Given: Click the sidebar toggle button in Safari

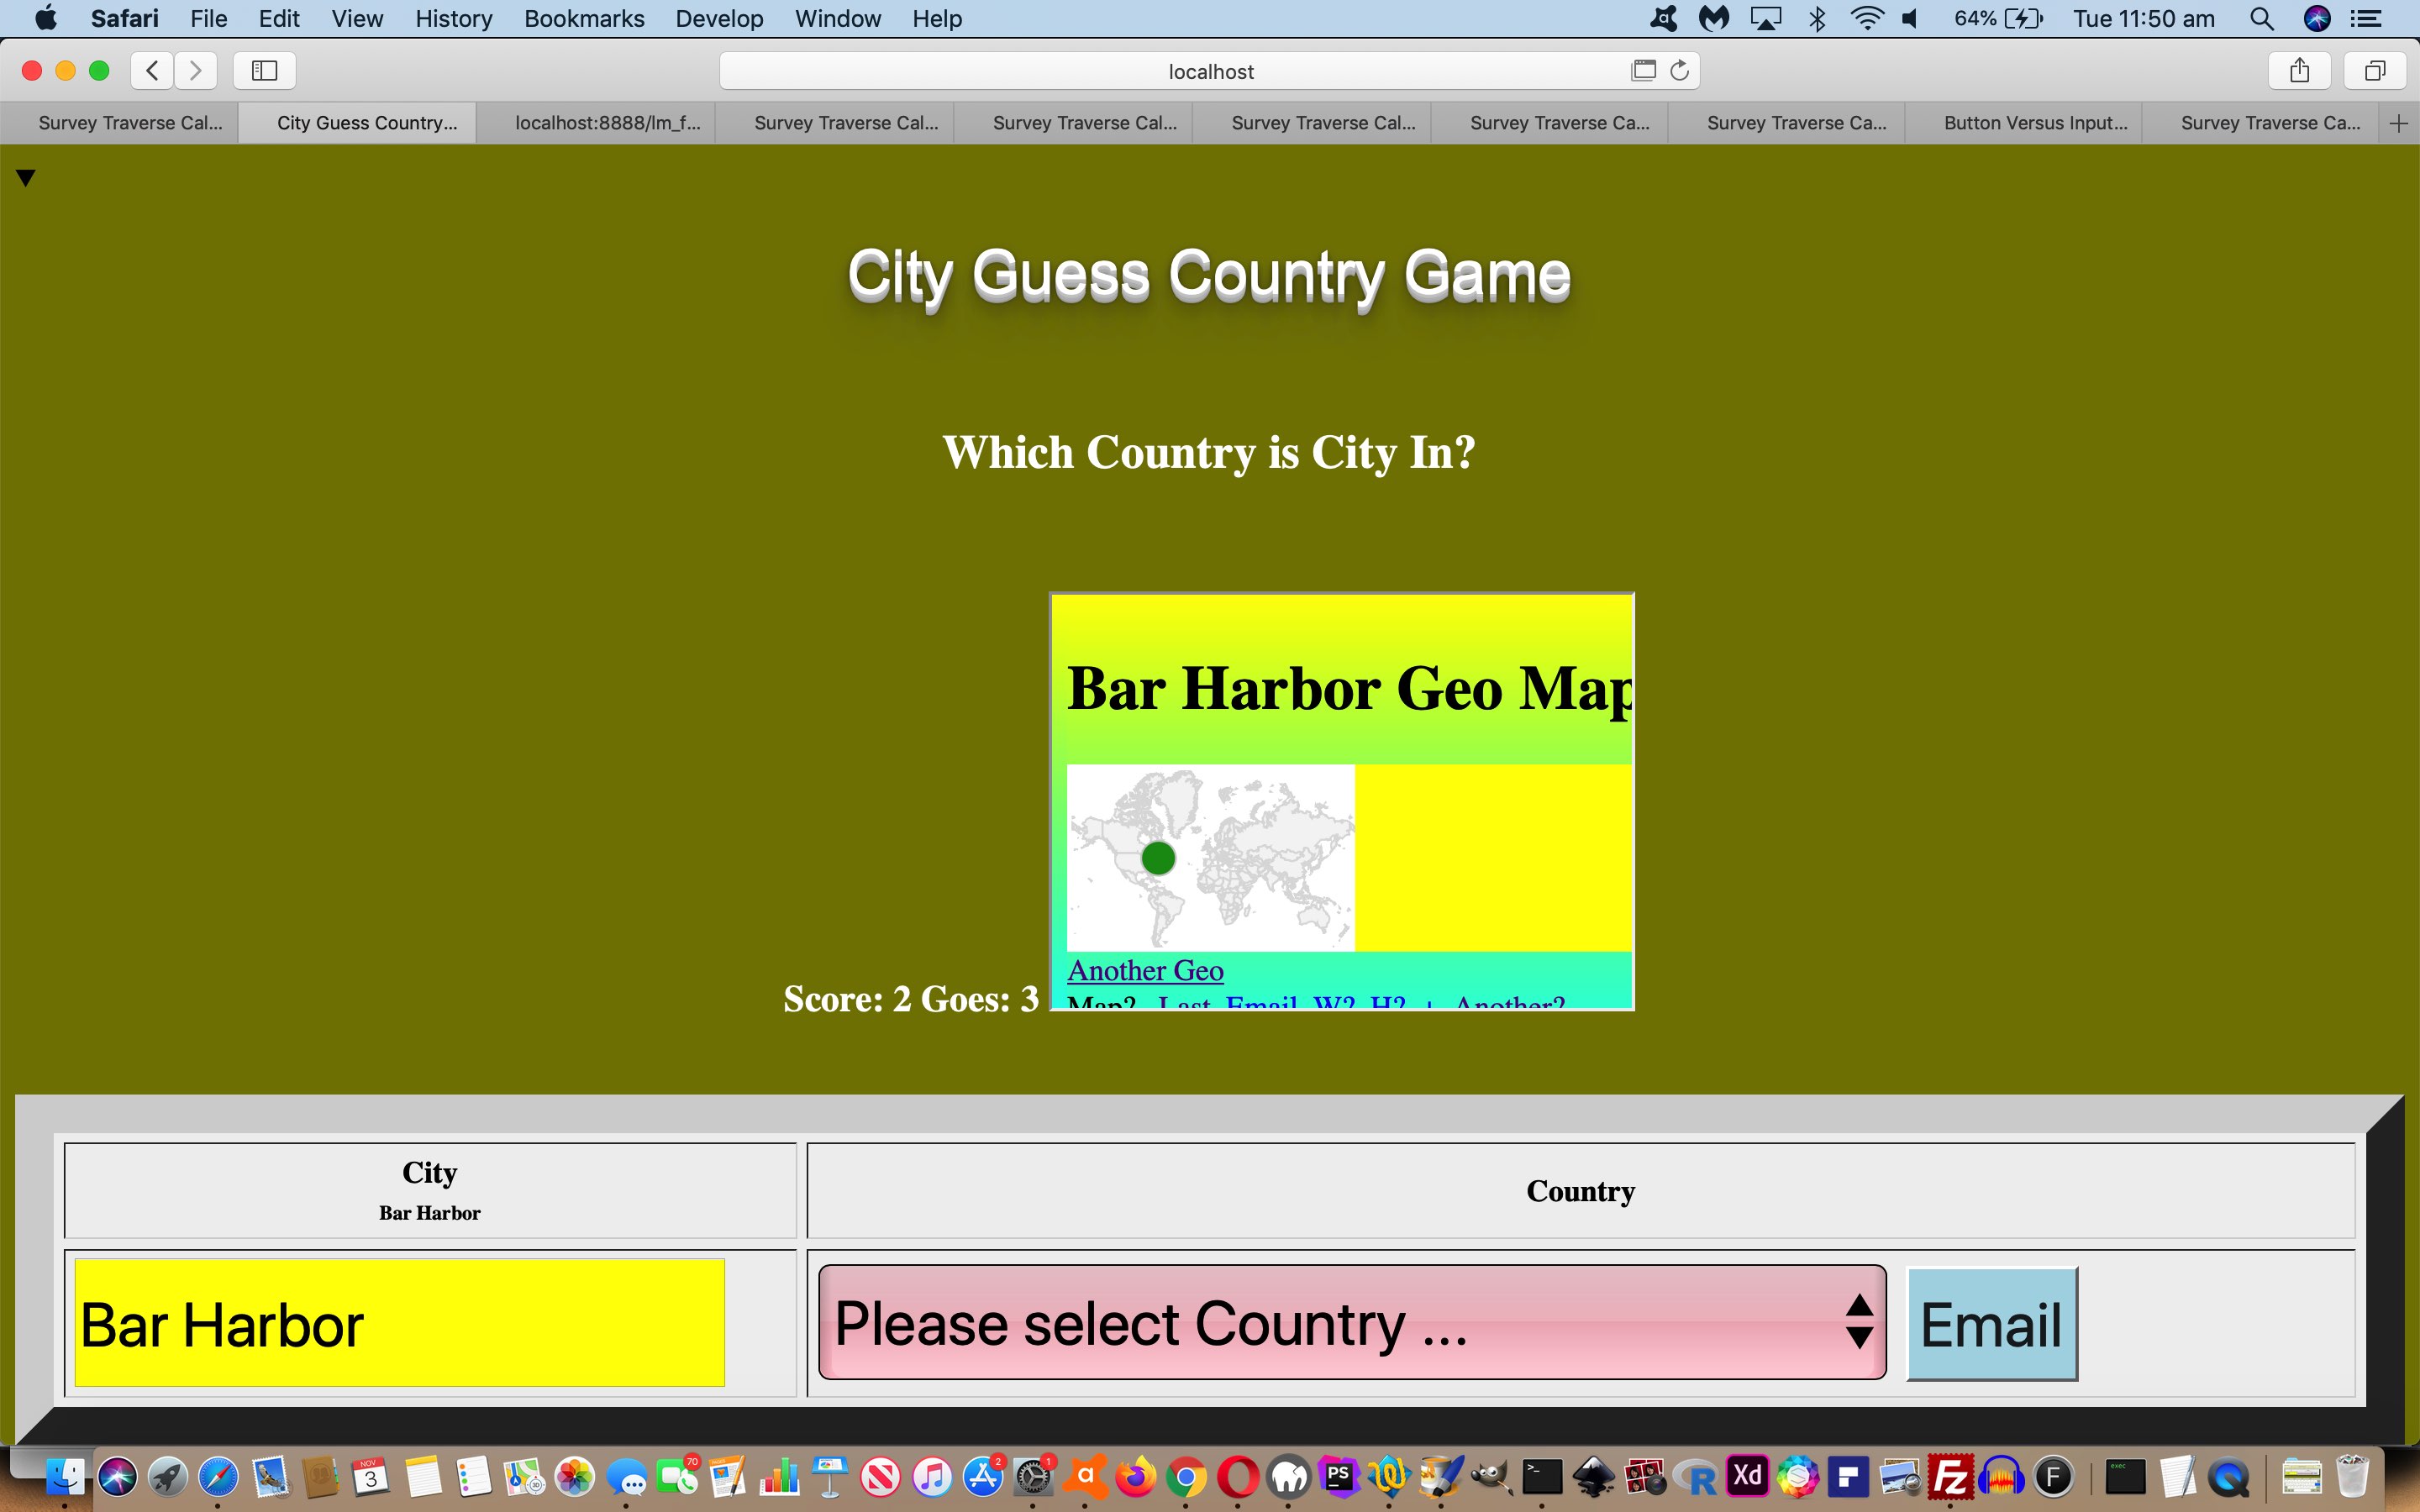Looking at the screenshot, I should (x=263, y=71).
